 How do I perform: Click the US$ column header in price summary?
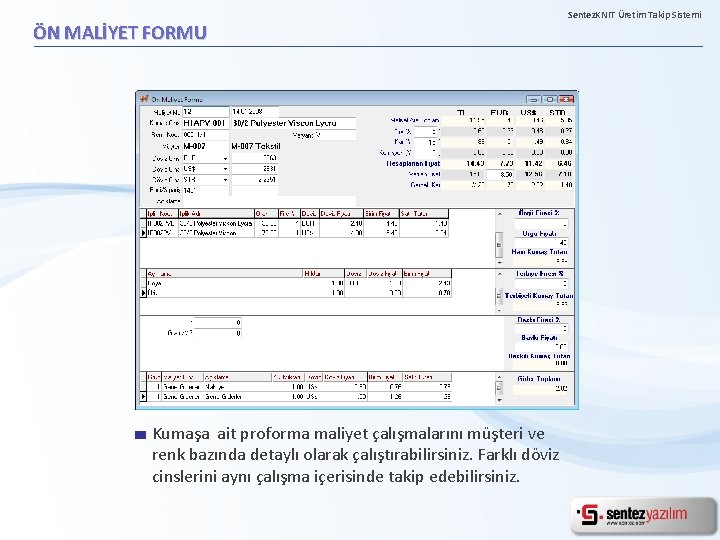click(x=529, y=112)
